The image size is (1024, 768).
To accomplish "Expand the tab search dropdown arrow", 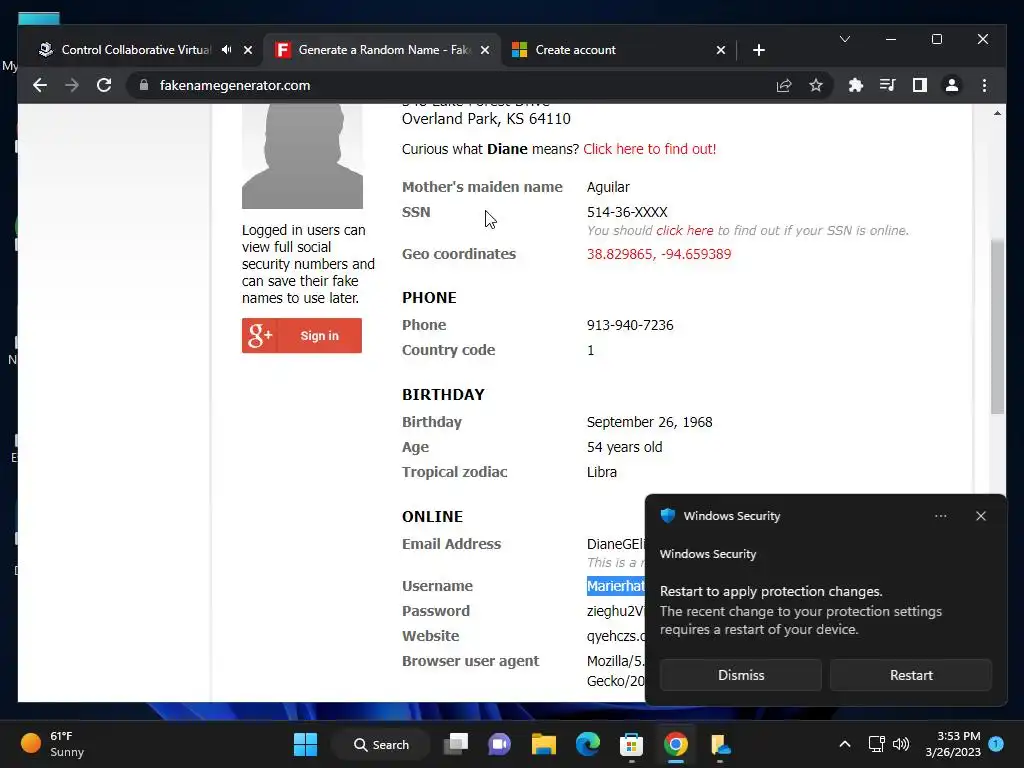I will (844, 39).
